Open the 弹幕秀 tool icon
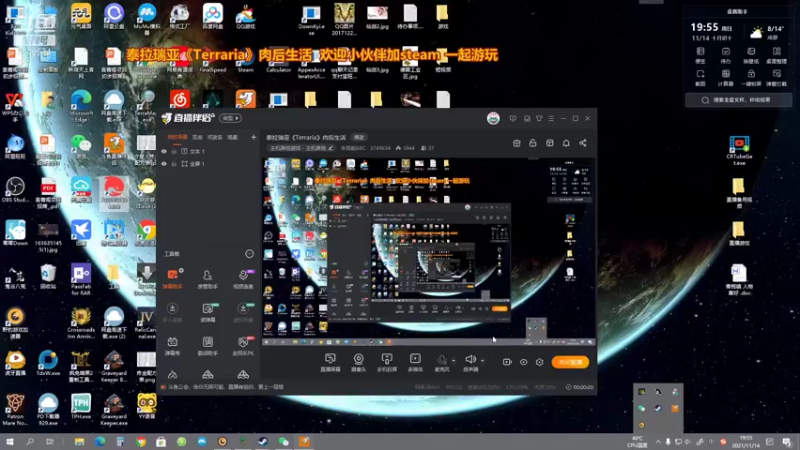Viewport: 800px width, 450px height. pos(172,345)
